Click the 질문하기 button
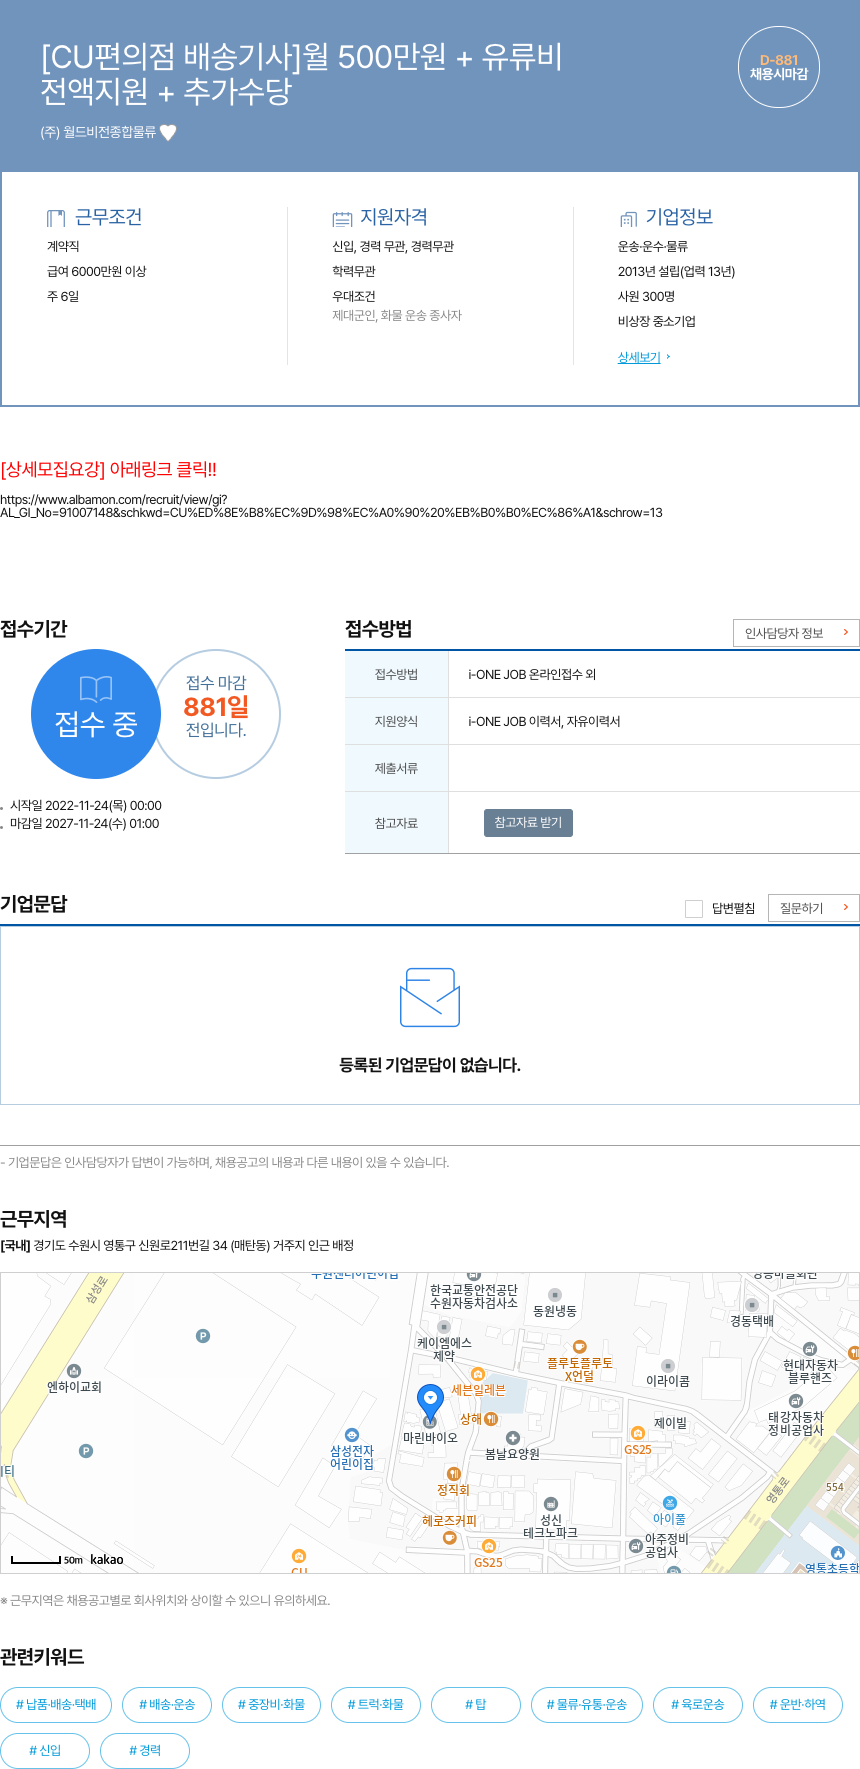The height and width of the screenshot is (1769, 860). point(814,908)
